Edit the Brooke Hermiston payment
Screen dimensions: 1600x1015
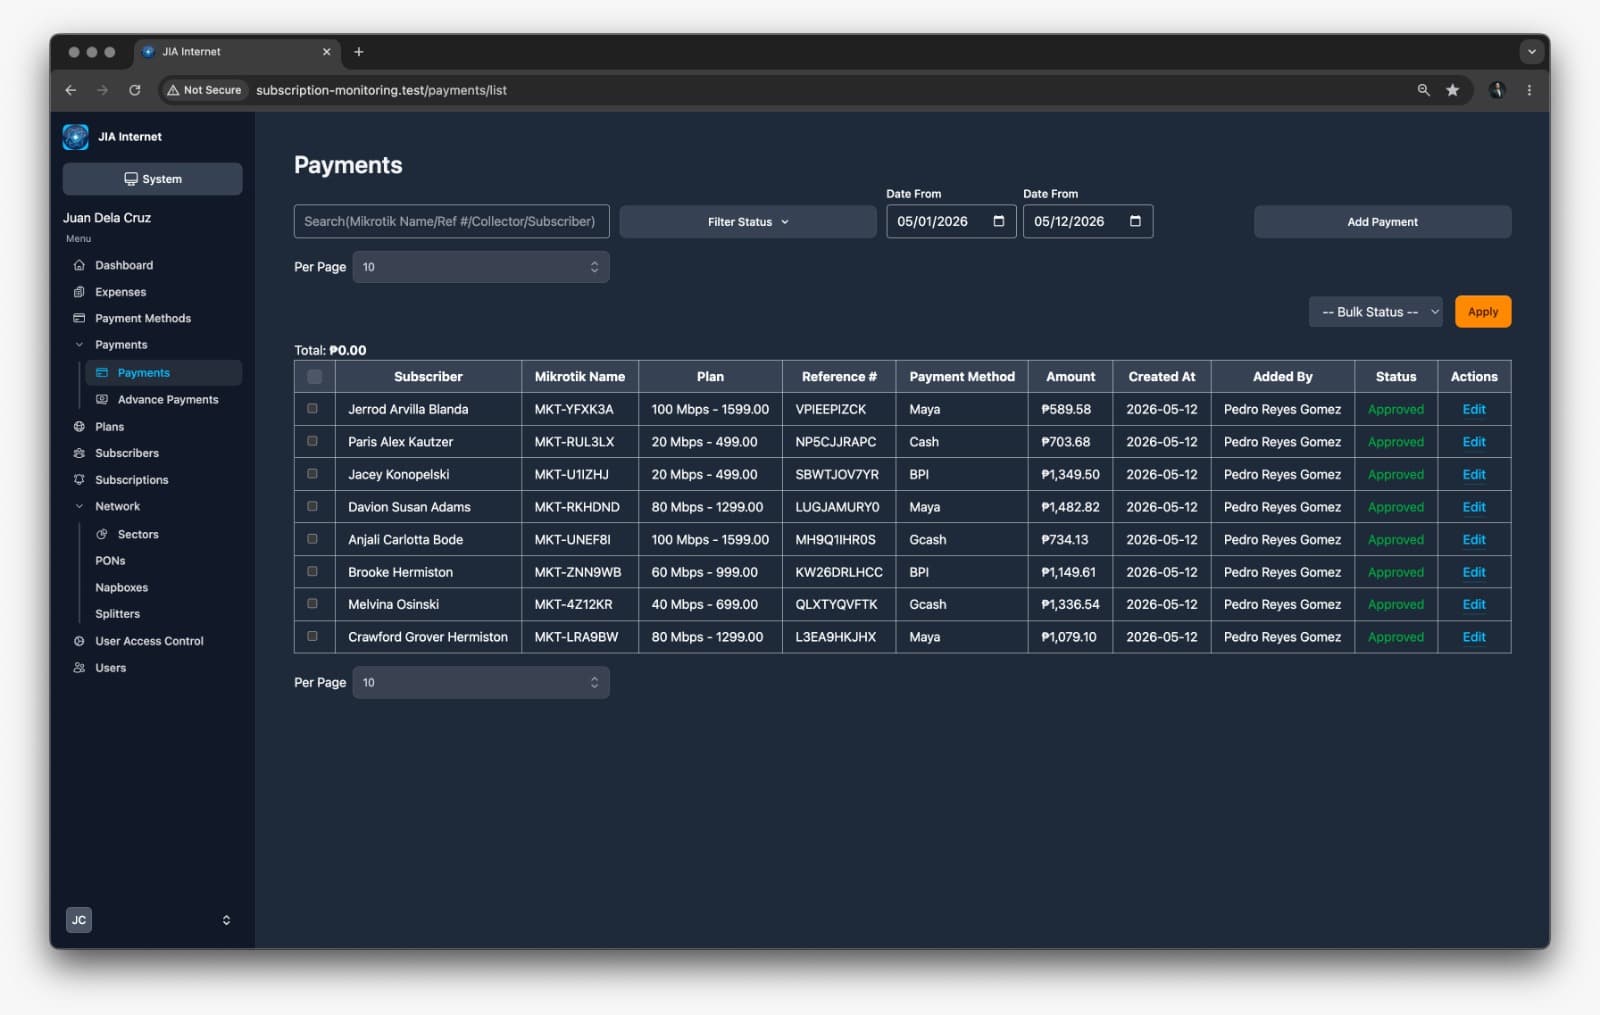tap(1474, 572)
